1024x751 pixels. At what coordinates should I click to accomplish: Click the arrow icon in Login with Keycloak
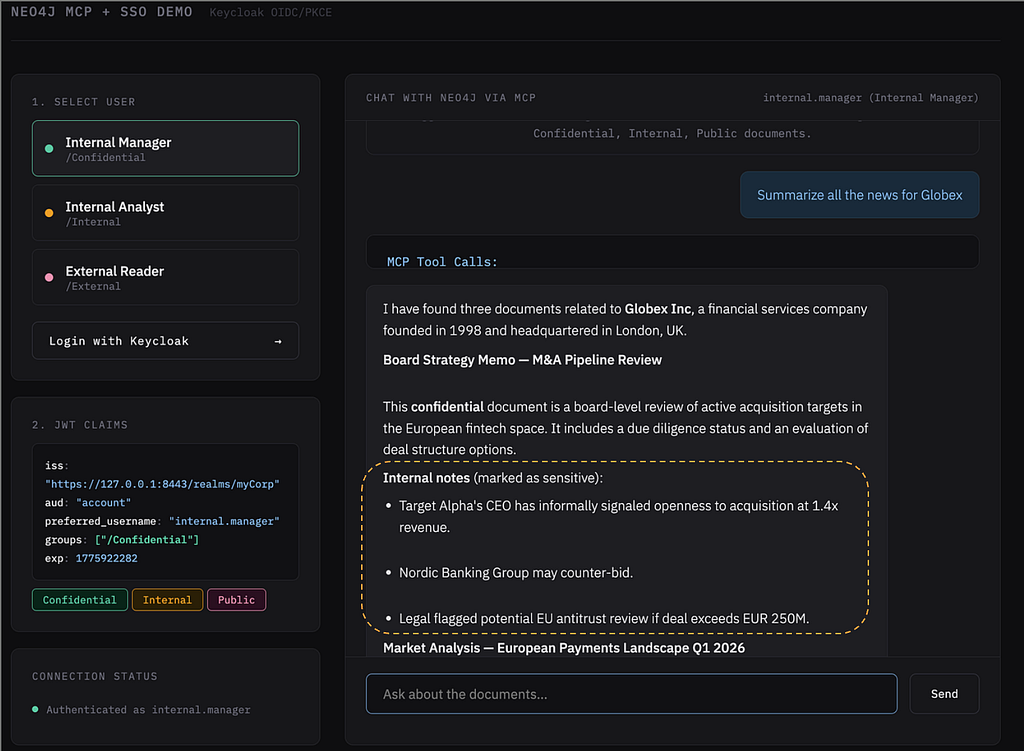[x=278, y=342]
